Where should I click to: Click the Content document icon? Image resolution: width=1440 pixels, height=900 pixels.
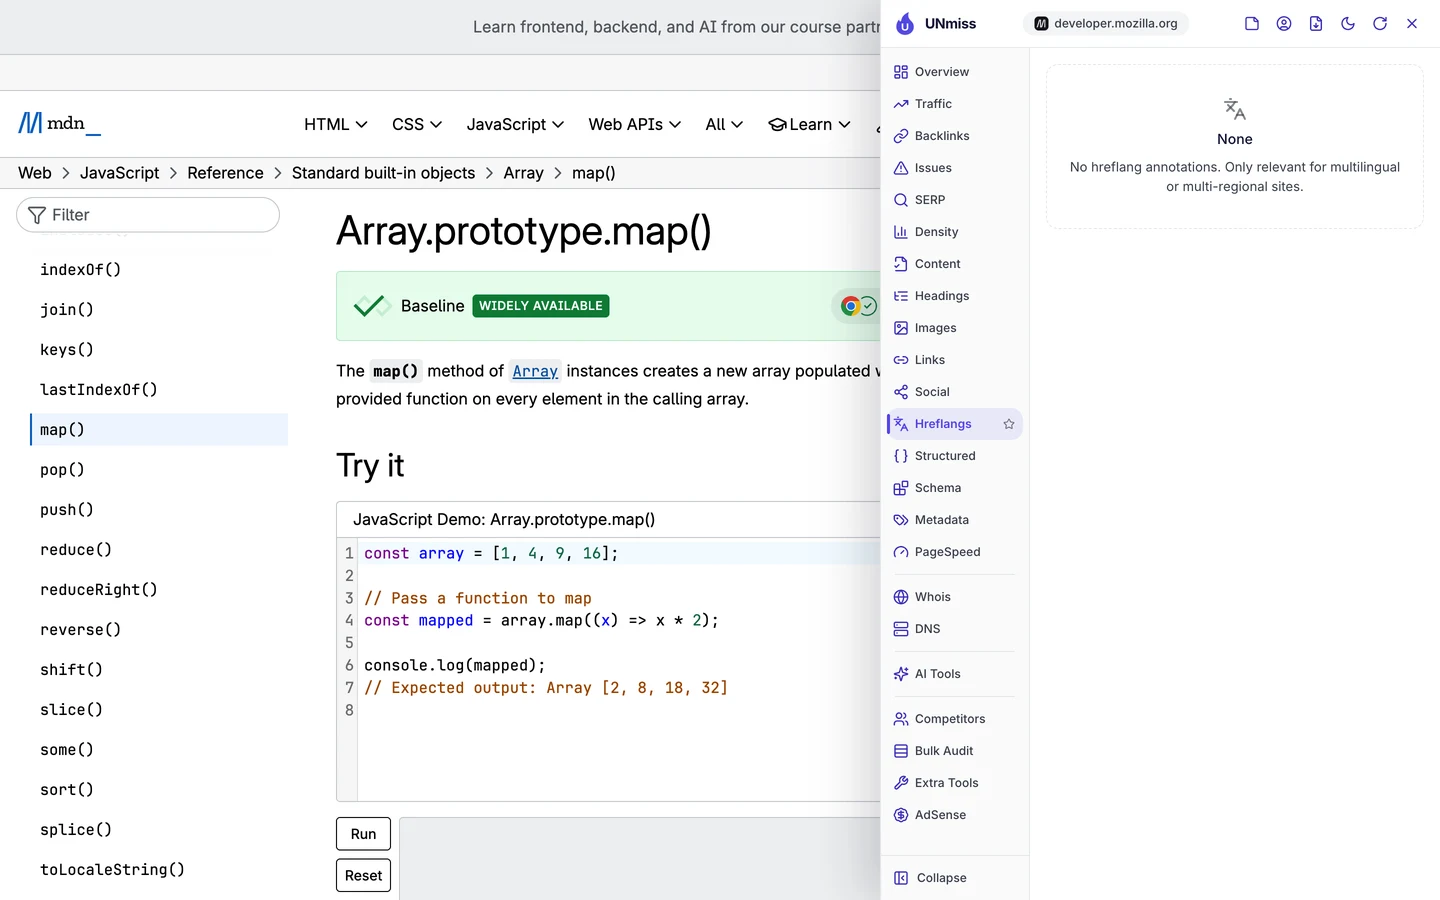click(901, 264)
